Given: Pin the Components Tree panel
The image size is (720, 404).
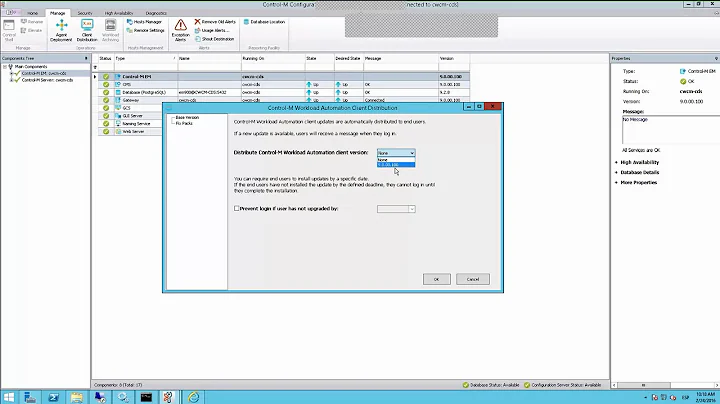Looking at the screenshot, I should pos(86,58).
